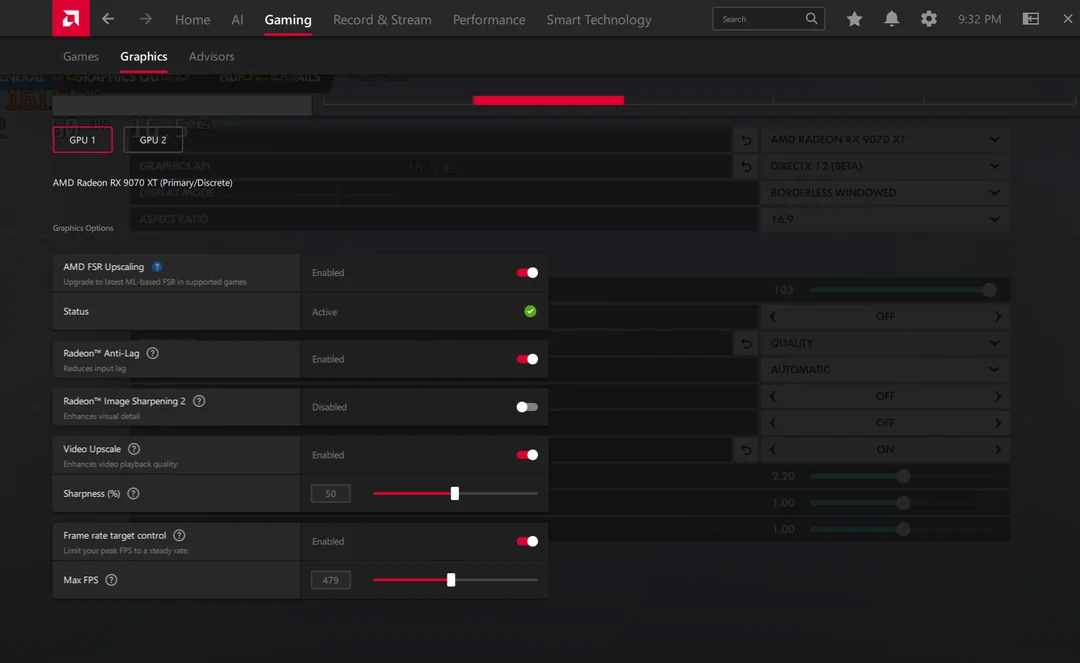The height and width of the screenshot is (663, 1080).
Task: Enable Radeon Image Sharpening 2 switch
Action: (527, 407)
